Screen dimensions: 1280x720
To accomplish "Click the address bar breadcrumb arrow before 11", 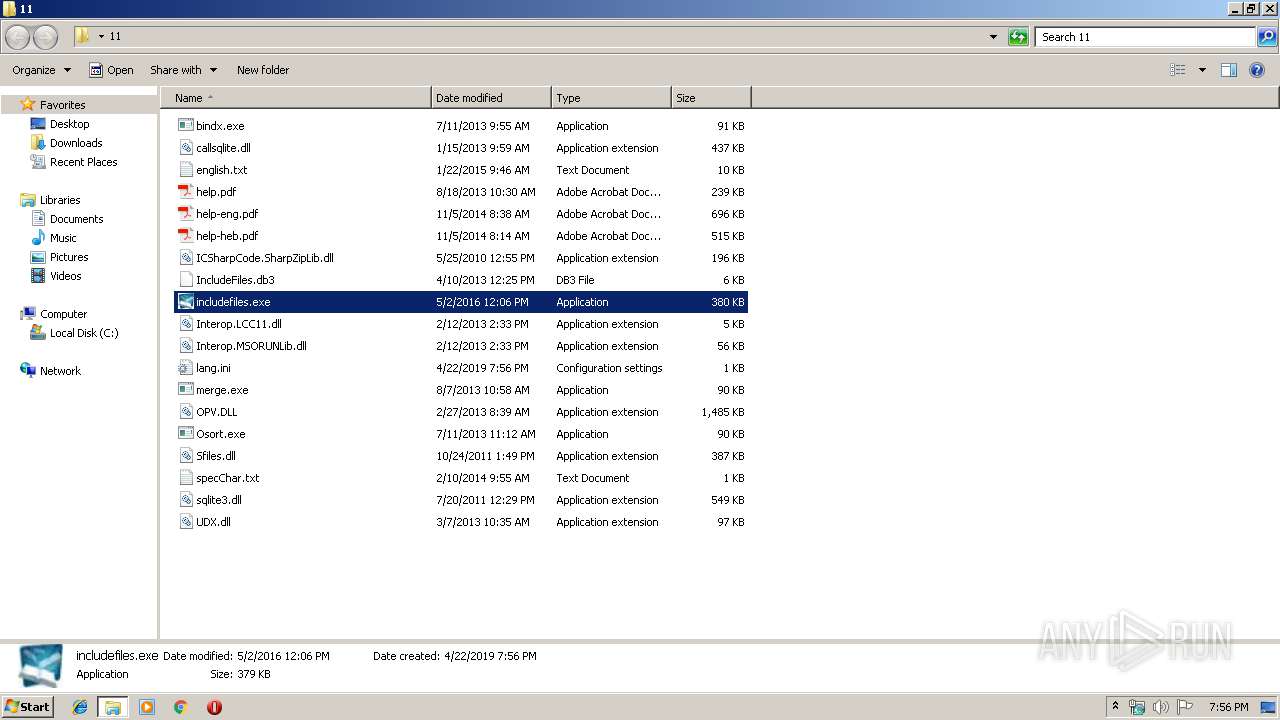I will 101,37.
